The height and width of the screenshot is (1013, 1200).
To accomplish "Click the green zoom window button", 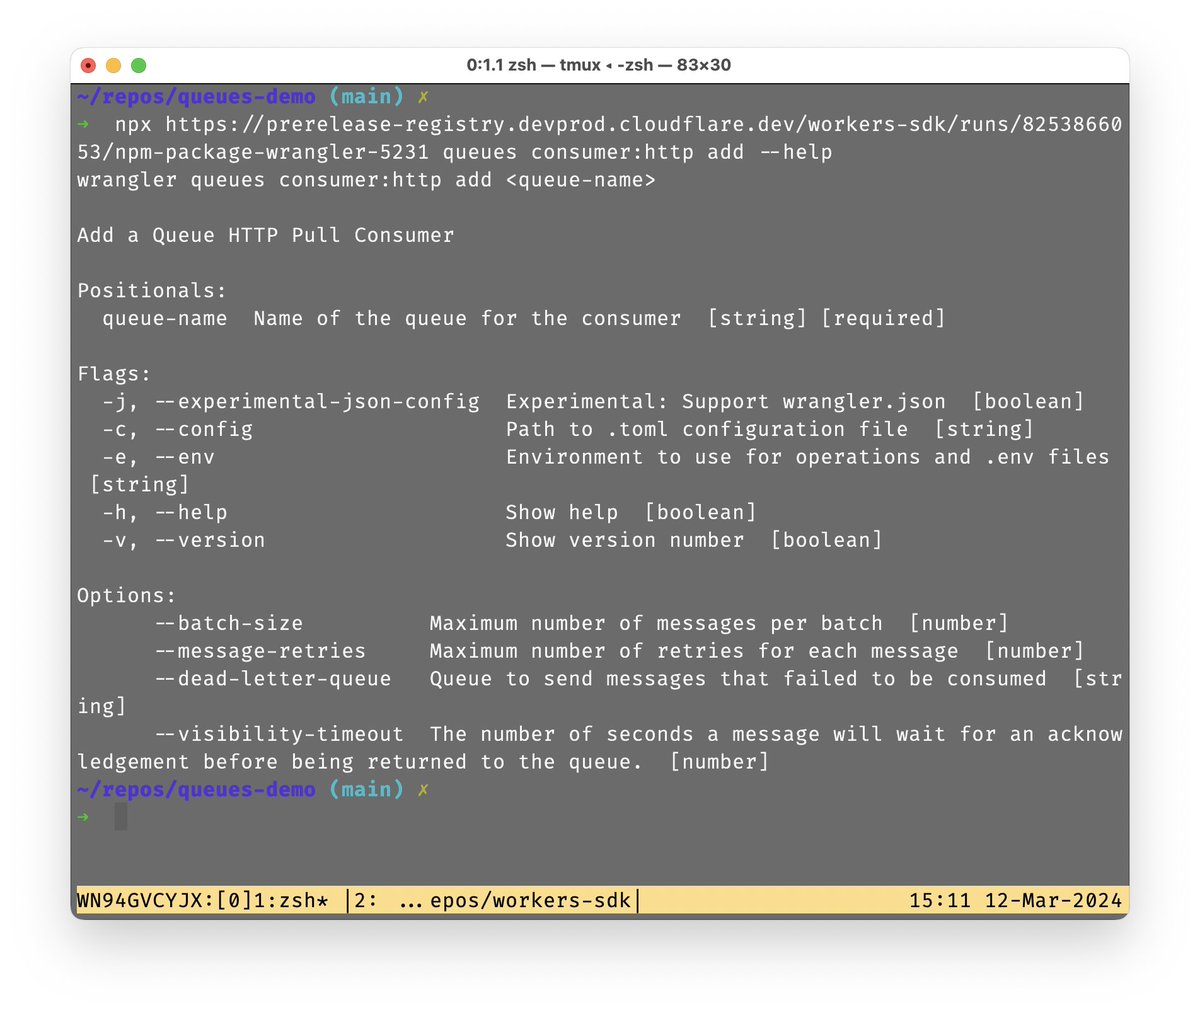I will [139, 65].
